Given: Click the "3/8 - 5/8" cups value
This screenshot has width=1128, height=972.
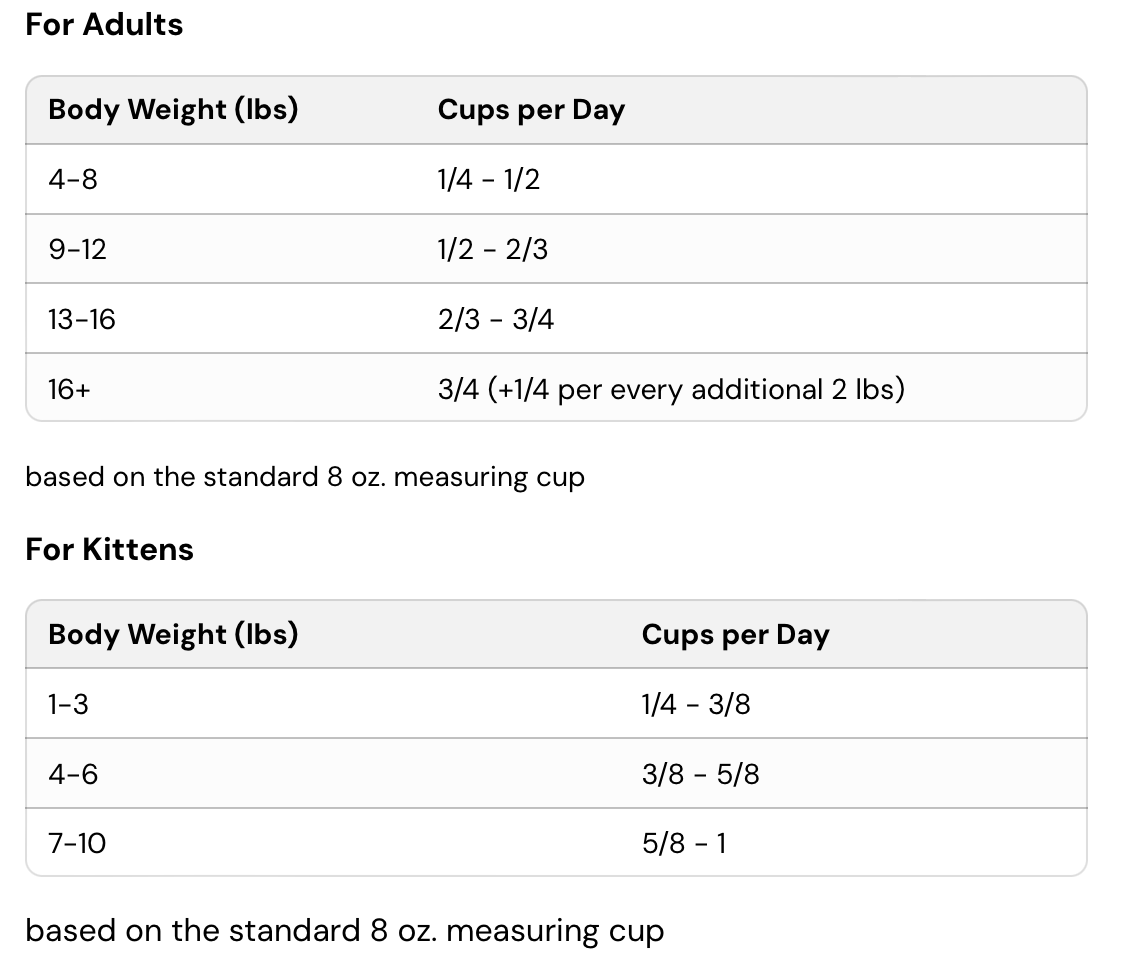Looking at the screenshot, I should point(700,774).
